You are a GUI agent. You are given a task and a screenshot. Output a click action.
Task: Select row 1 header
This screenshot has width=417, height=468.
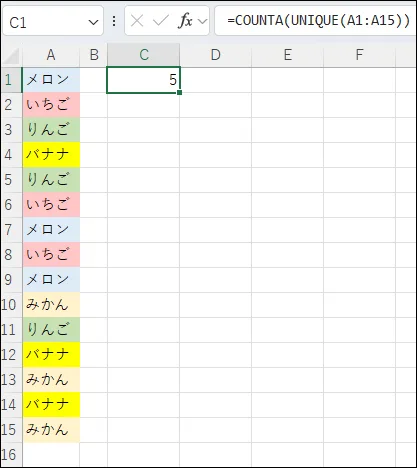point(11,80)
